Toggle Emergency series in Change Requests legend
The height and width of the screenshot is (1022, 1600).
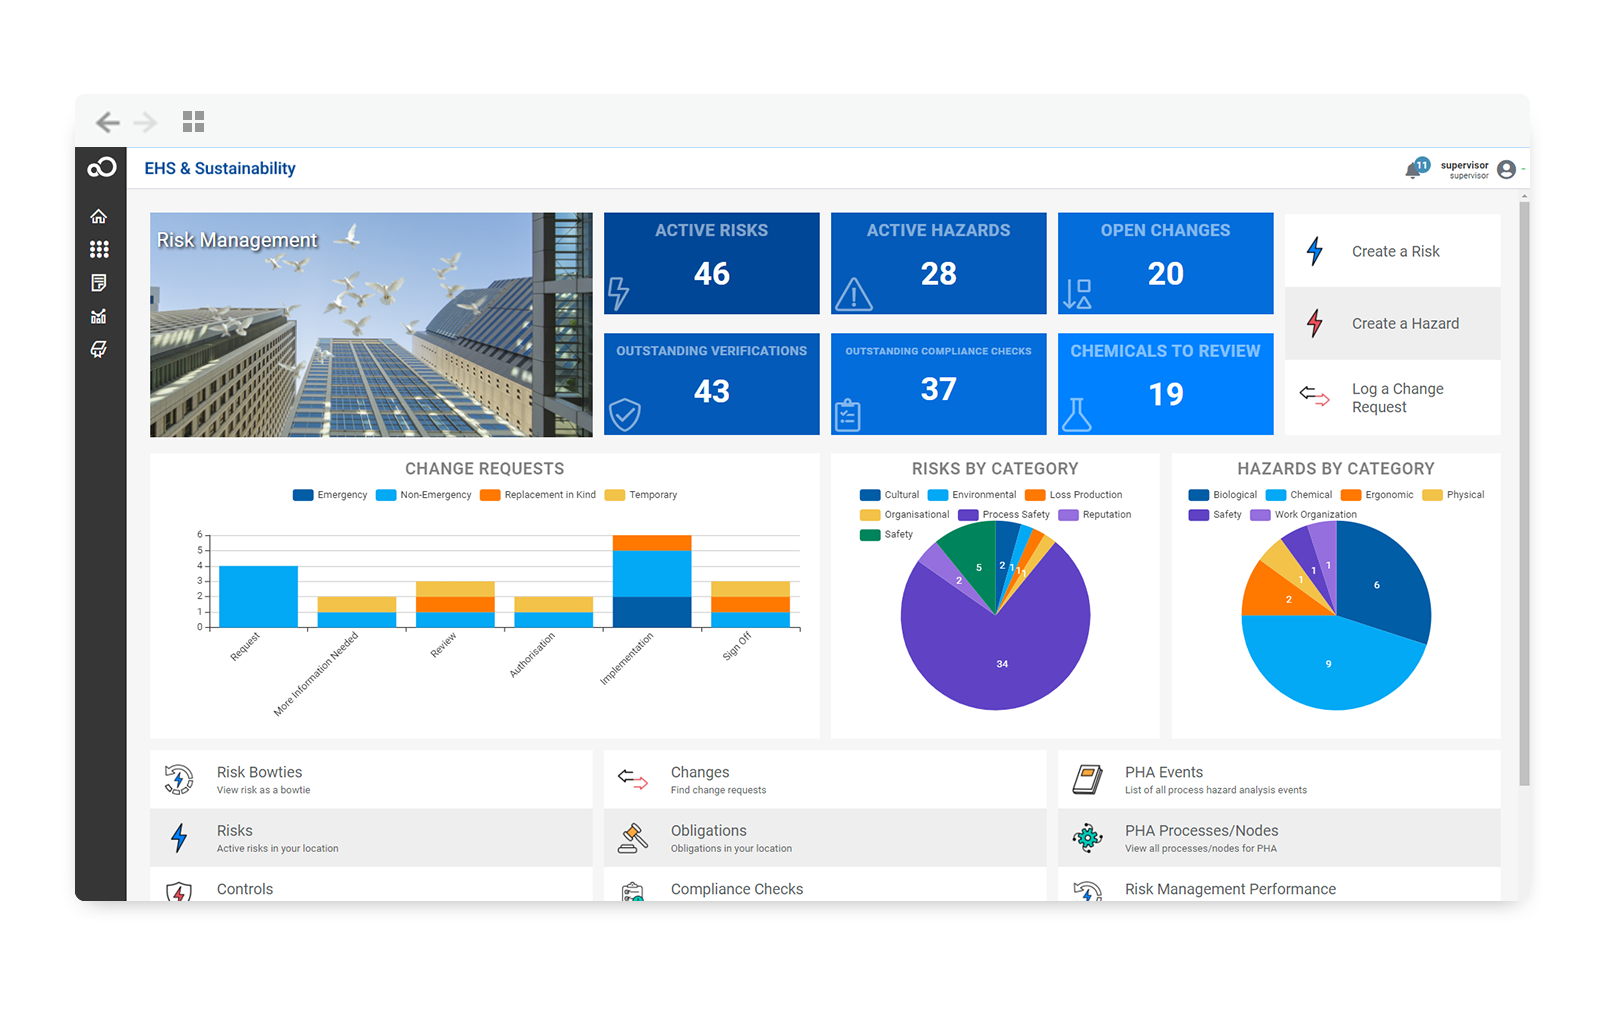click(x=330, y=495)
